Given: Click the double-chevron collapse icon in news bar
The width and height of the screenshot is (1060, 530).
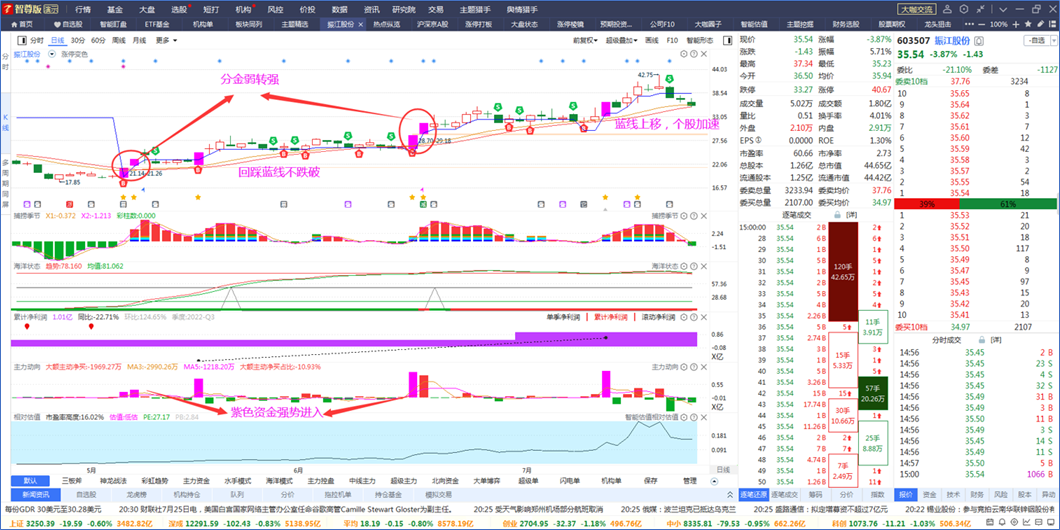Looking at the screenshot, I should [730, 495].
